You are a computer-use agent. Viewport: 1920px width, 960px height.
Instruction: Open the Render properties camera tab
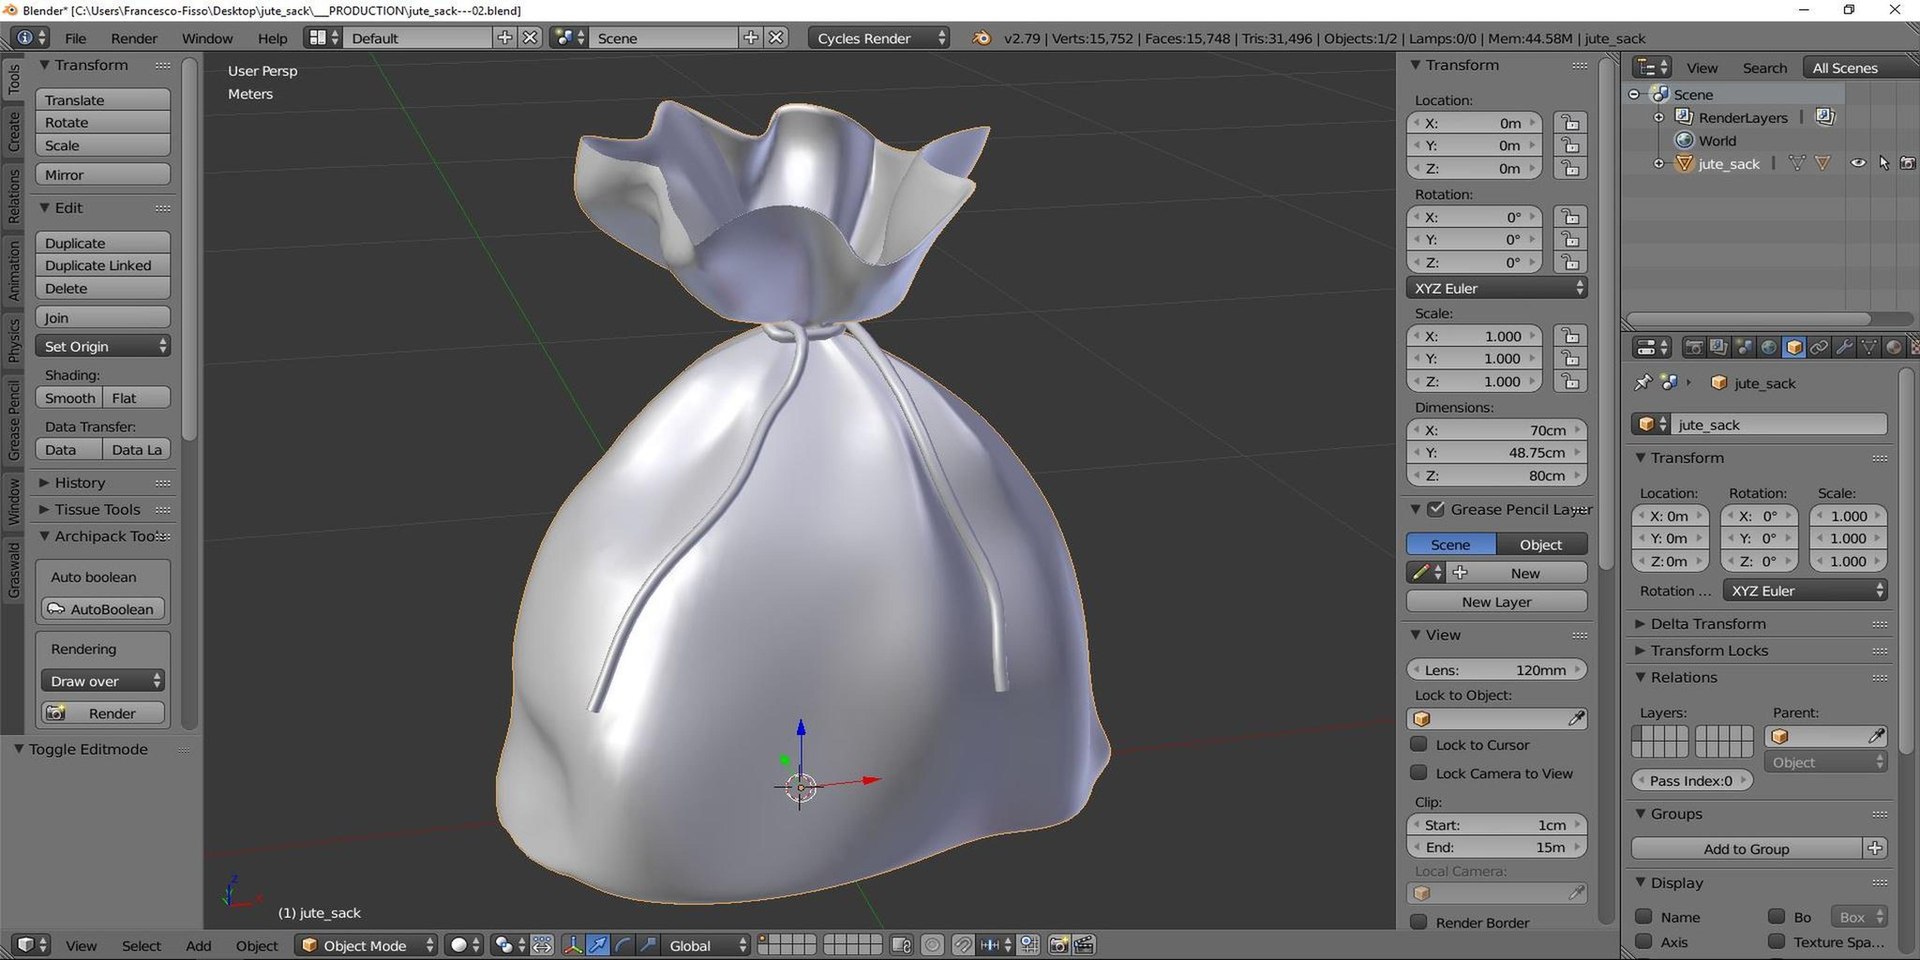click(x=1694, y=347)
